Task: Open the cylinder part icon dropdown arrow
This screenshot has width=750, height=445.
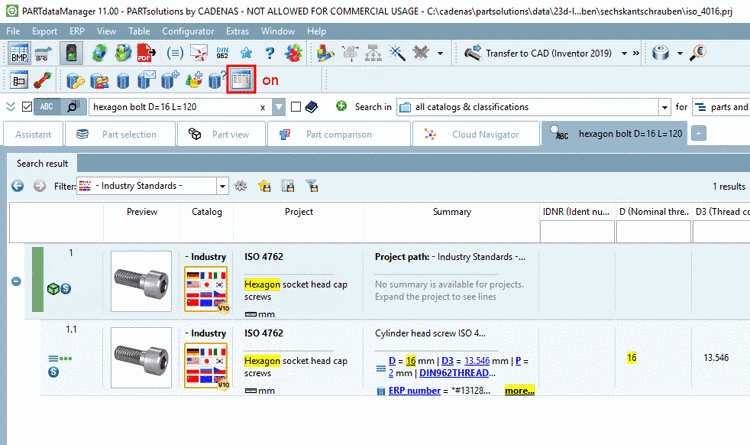Action: point(680,53)
